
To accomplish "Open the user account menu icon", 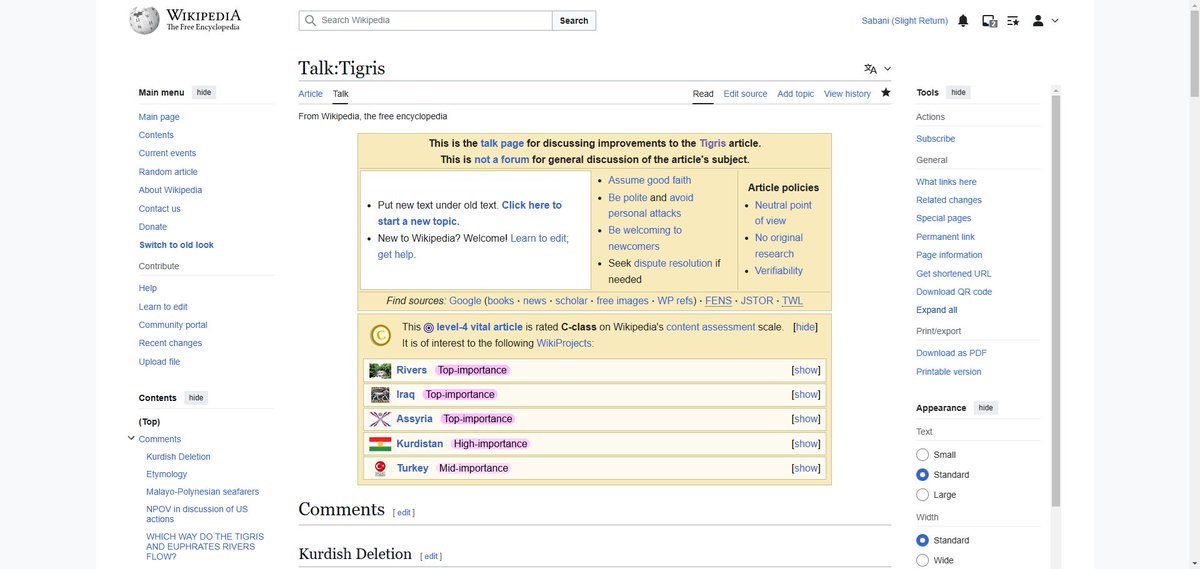I will [1038, 20].
